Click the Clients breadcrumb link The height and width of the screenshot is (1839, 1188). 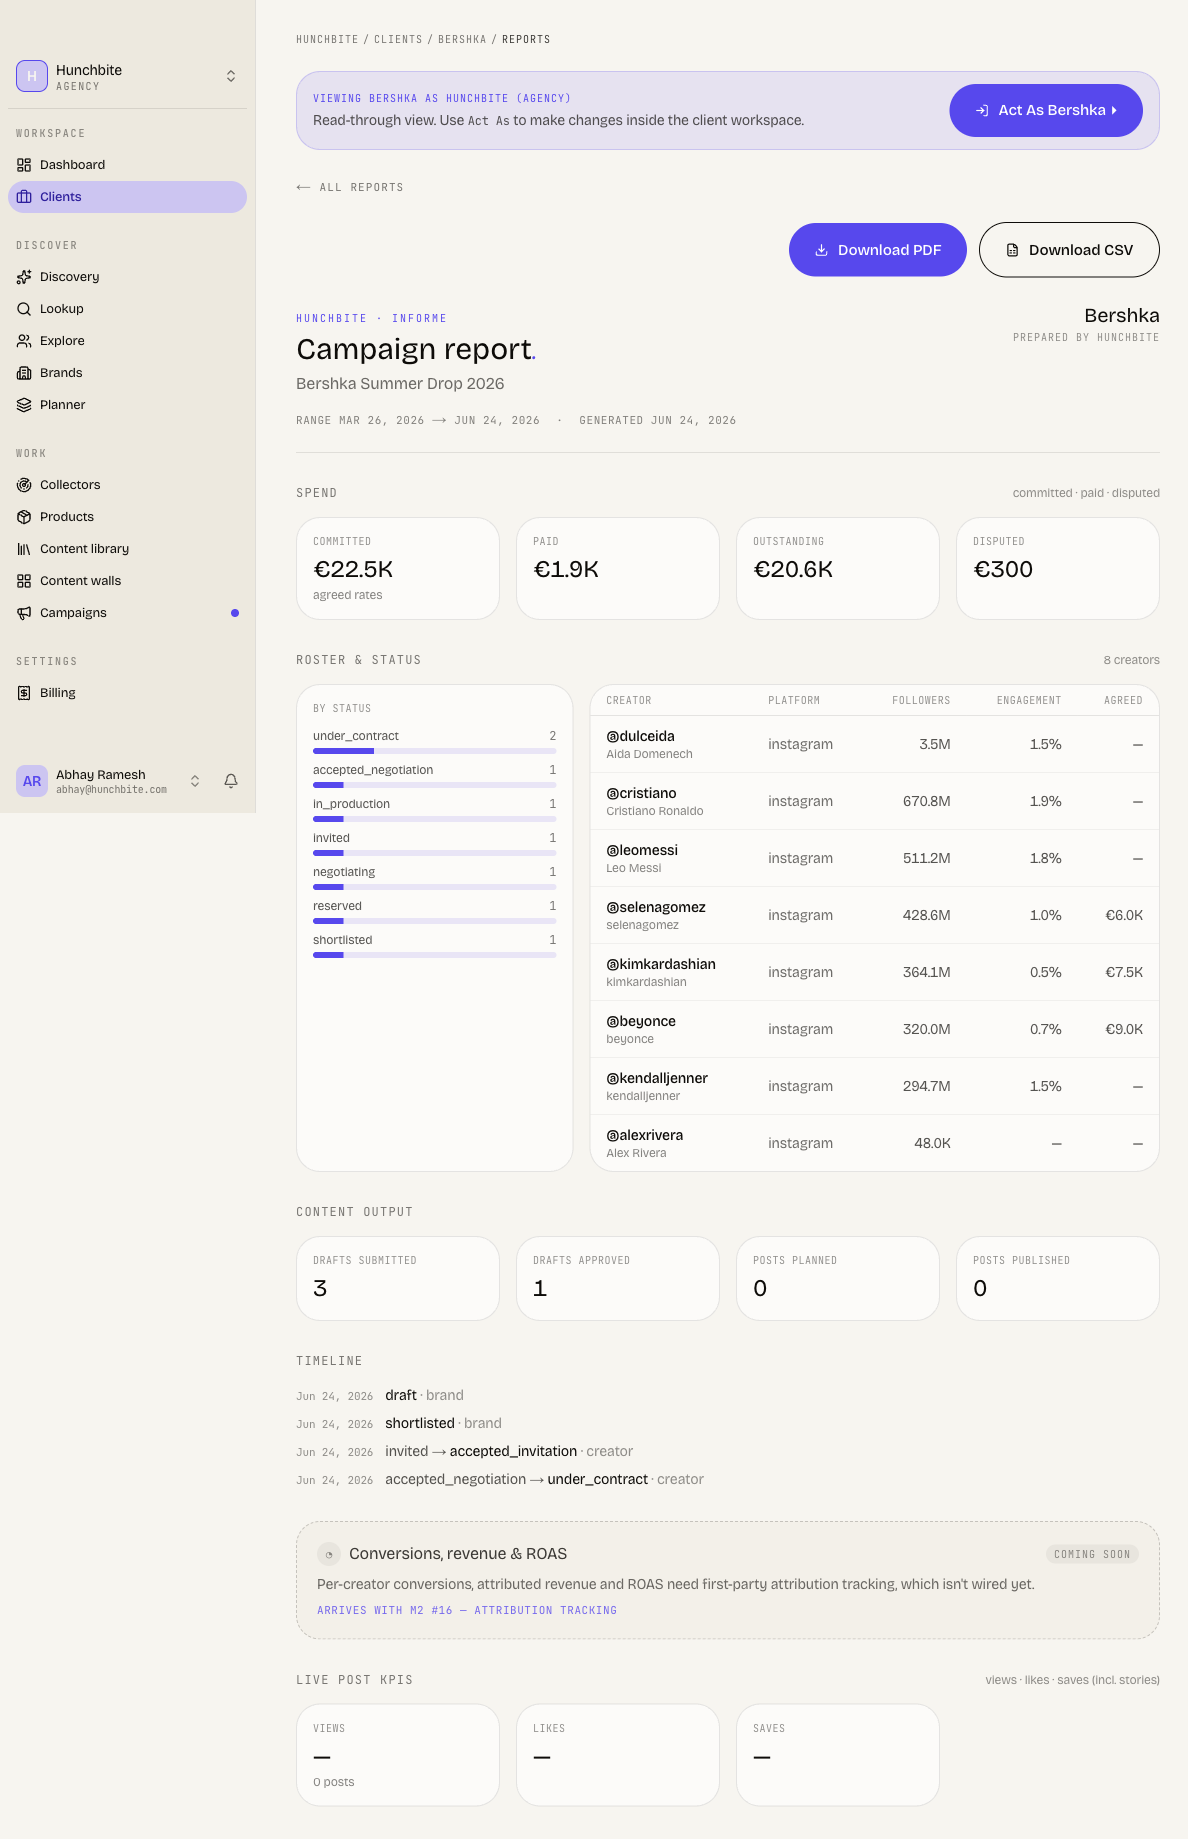coord(398,39)
